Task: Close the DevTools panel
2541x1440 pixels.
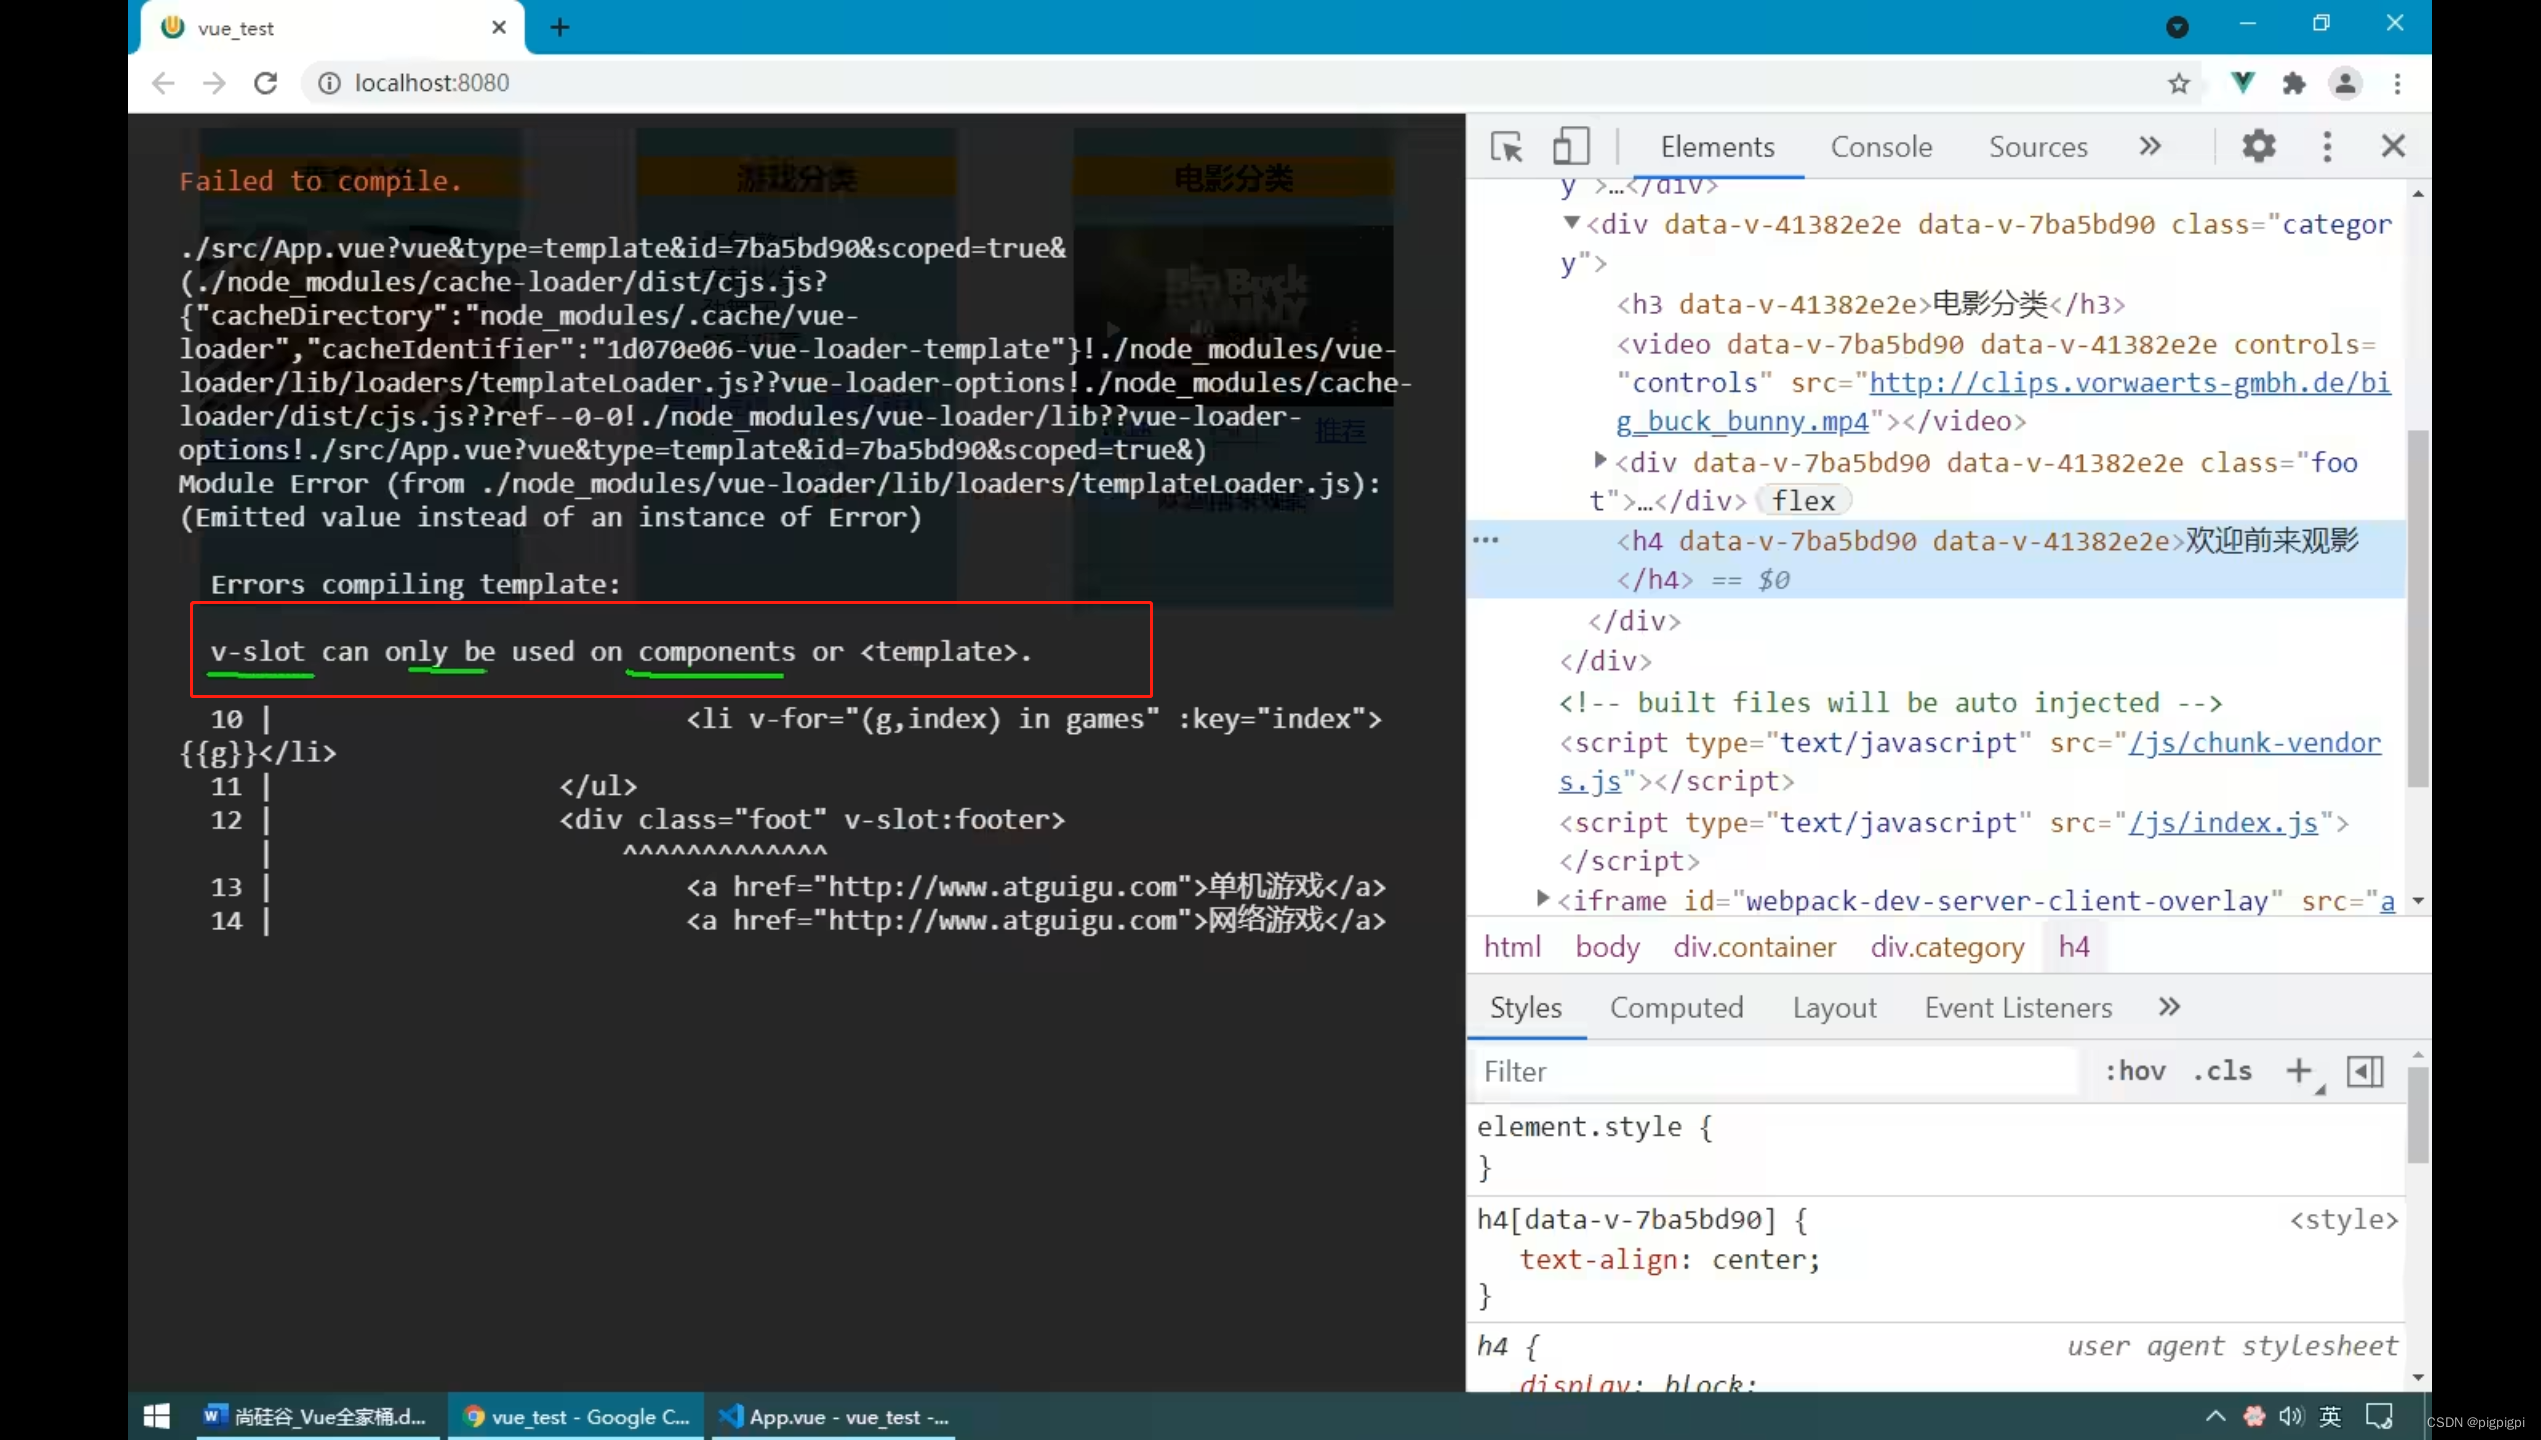Action: [2393, 147]
